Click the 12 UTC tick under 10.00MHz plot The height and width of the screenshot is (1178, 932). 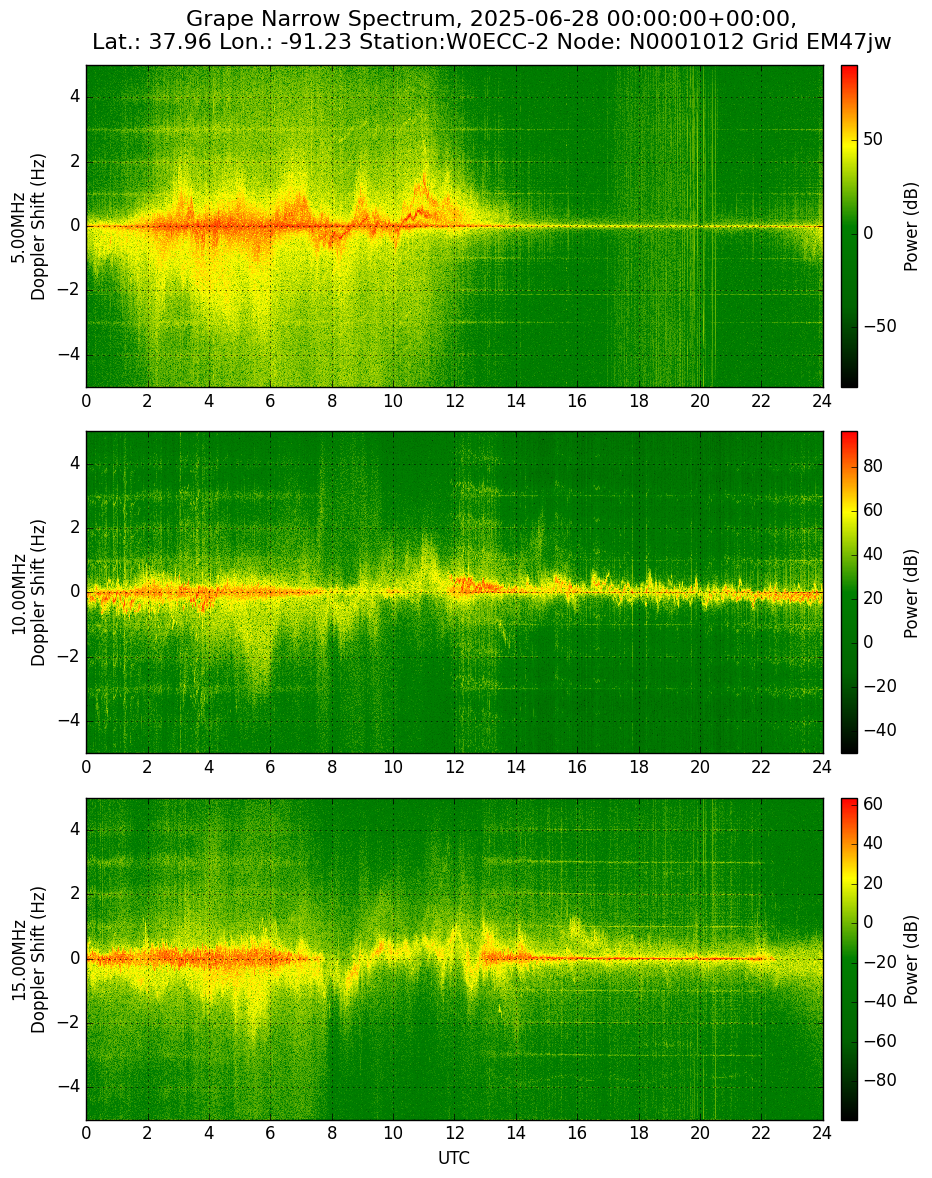pos(454,767)
